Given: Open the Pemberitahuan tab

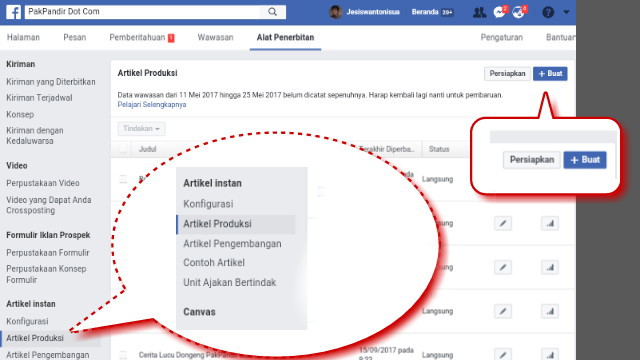Looking at the screenshot, I should click(x=137, y=38).
